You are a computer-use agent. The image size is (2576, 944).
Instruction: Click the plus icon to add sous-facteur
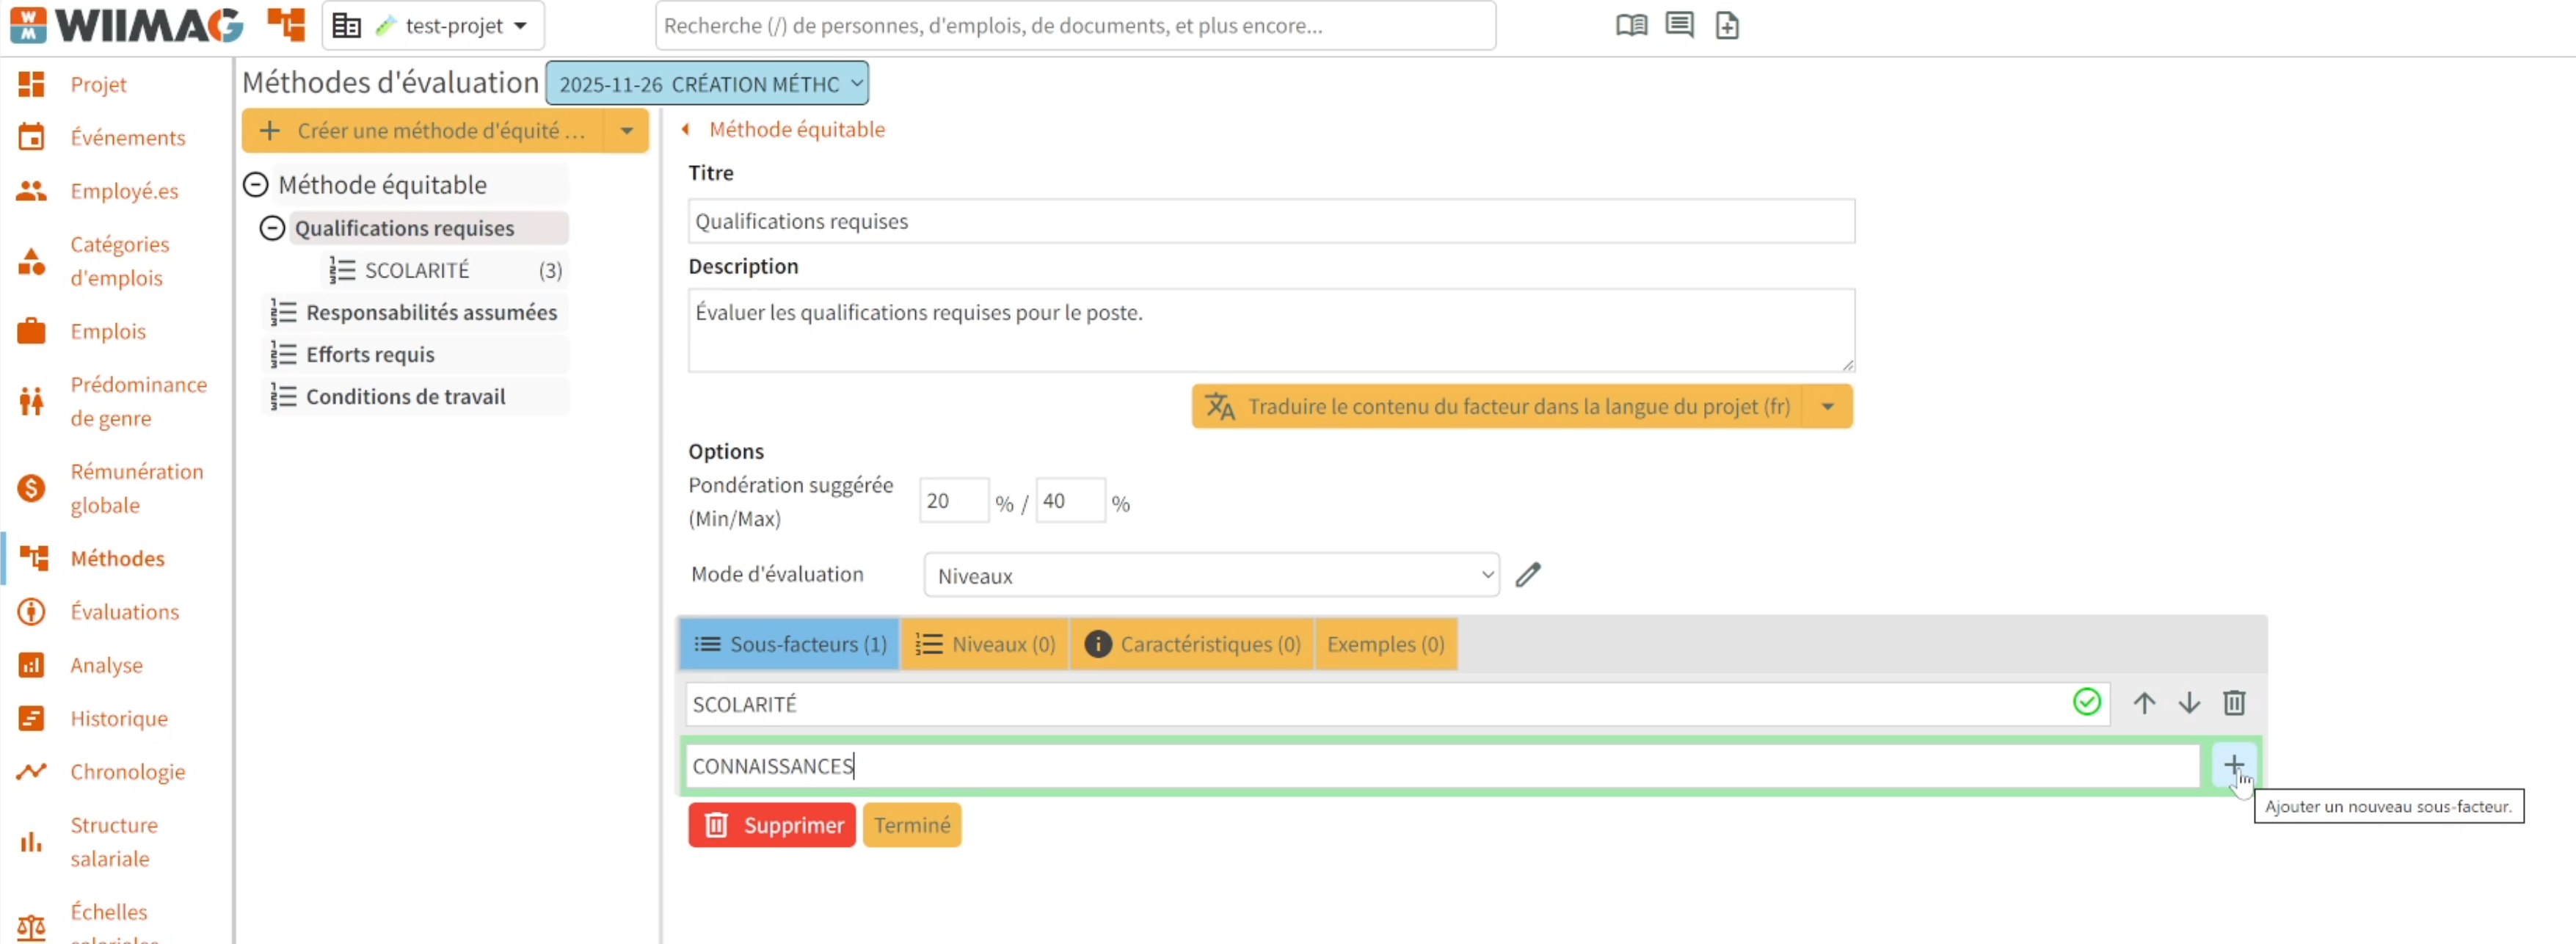[x=2233, y=766]
